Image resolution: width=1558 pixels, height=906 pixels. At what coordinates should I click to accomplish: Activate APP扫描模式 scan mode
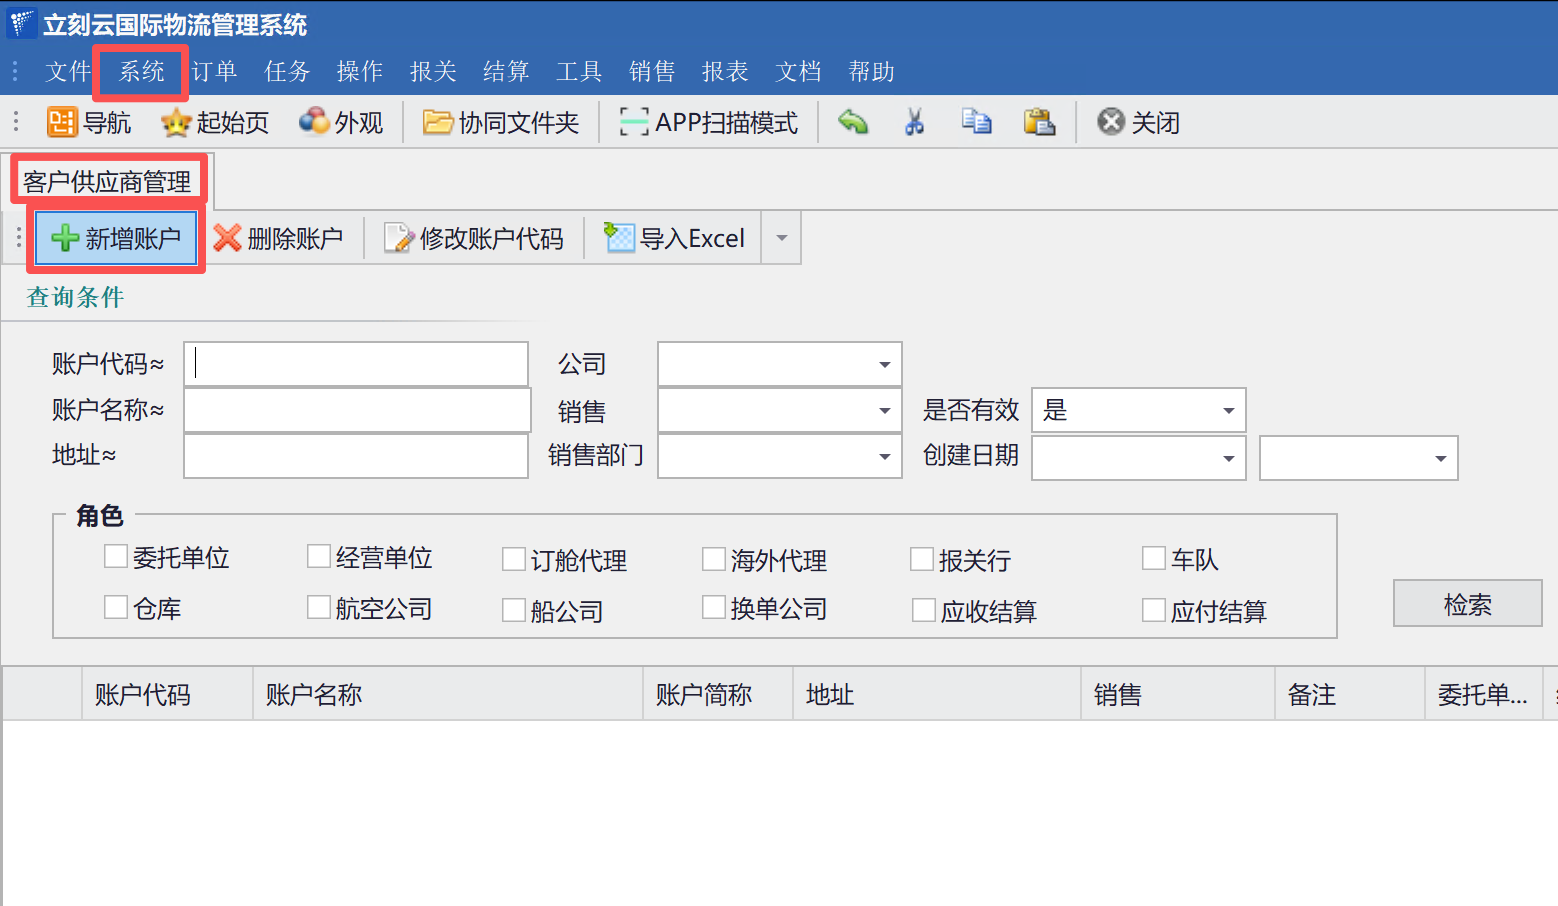pos(708,122)
